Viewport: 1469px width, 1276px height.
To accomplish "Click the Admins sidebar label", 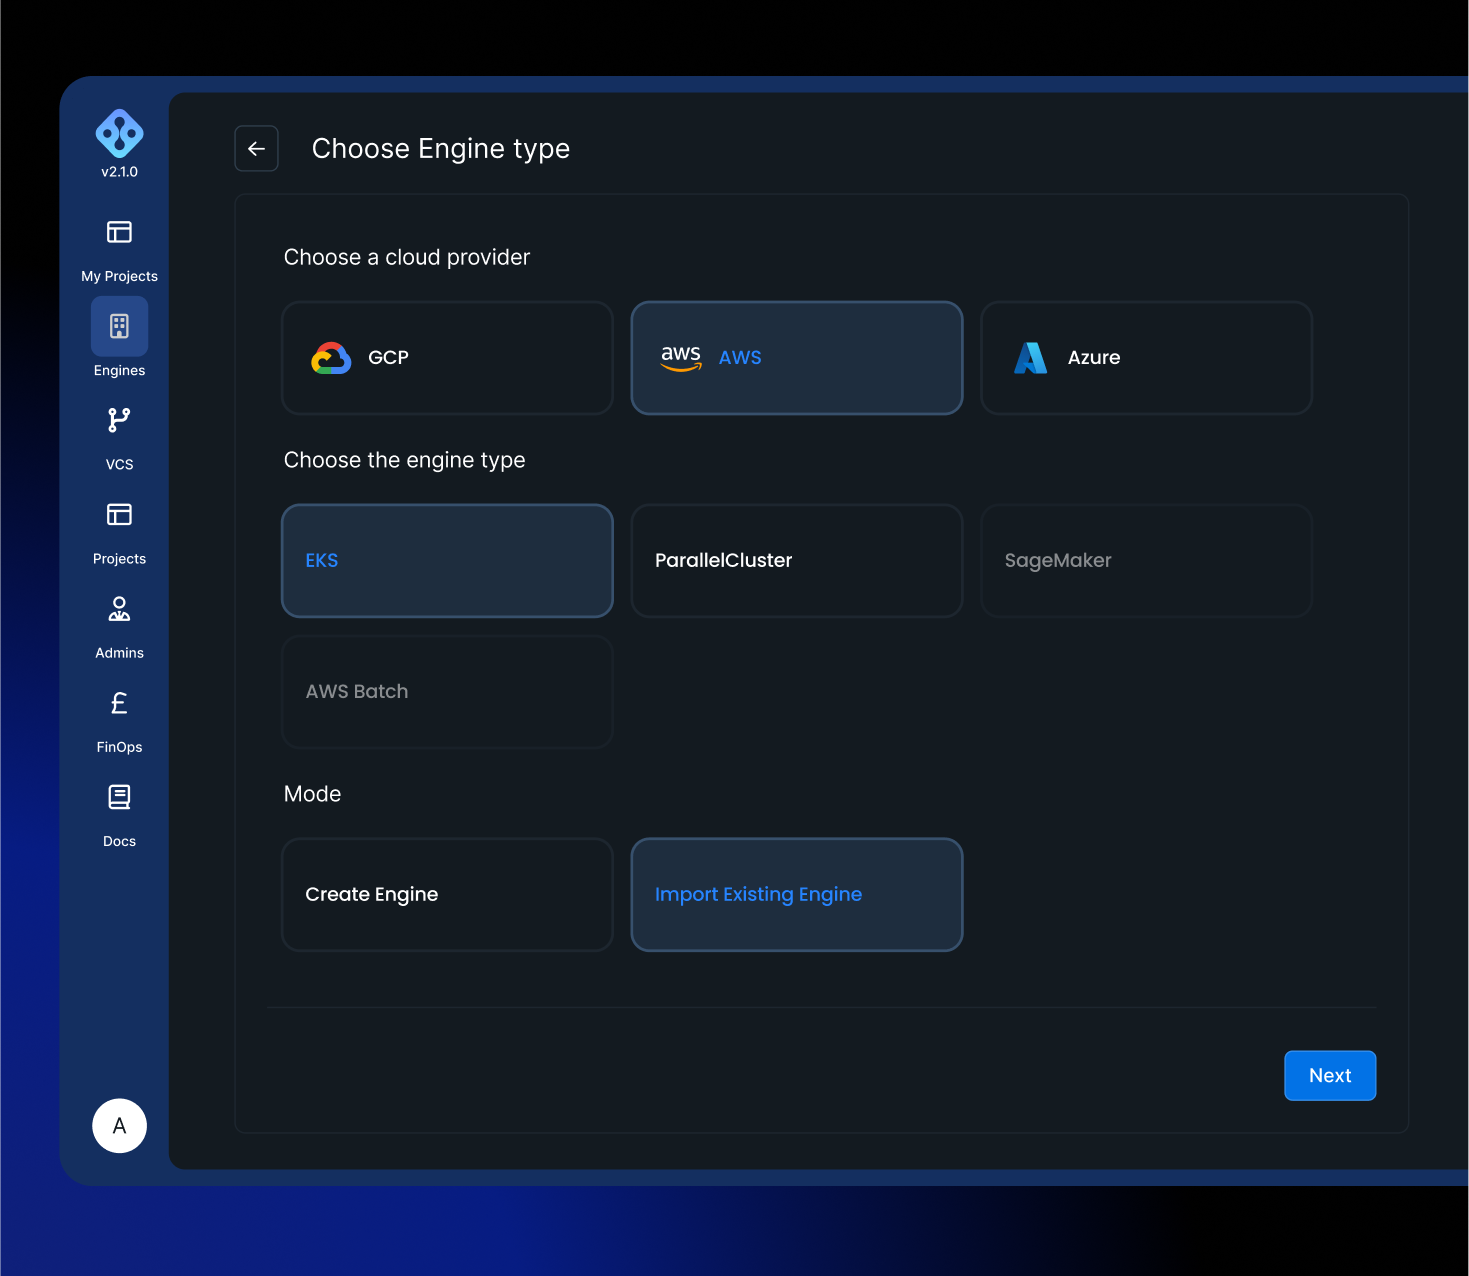I will (x=119, y=653).
